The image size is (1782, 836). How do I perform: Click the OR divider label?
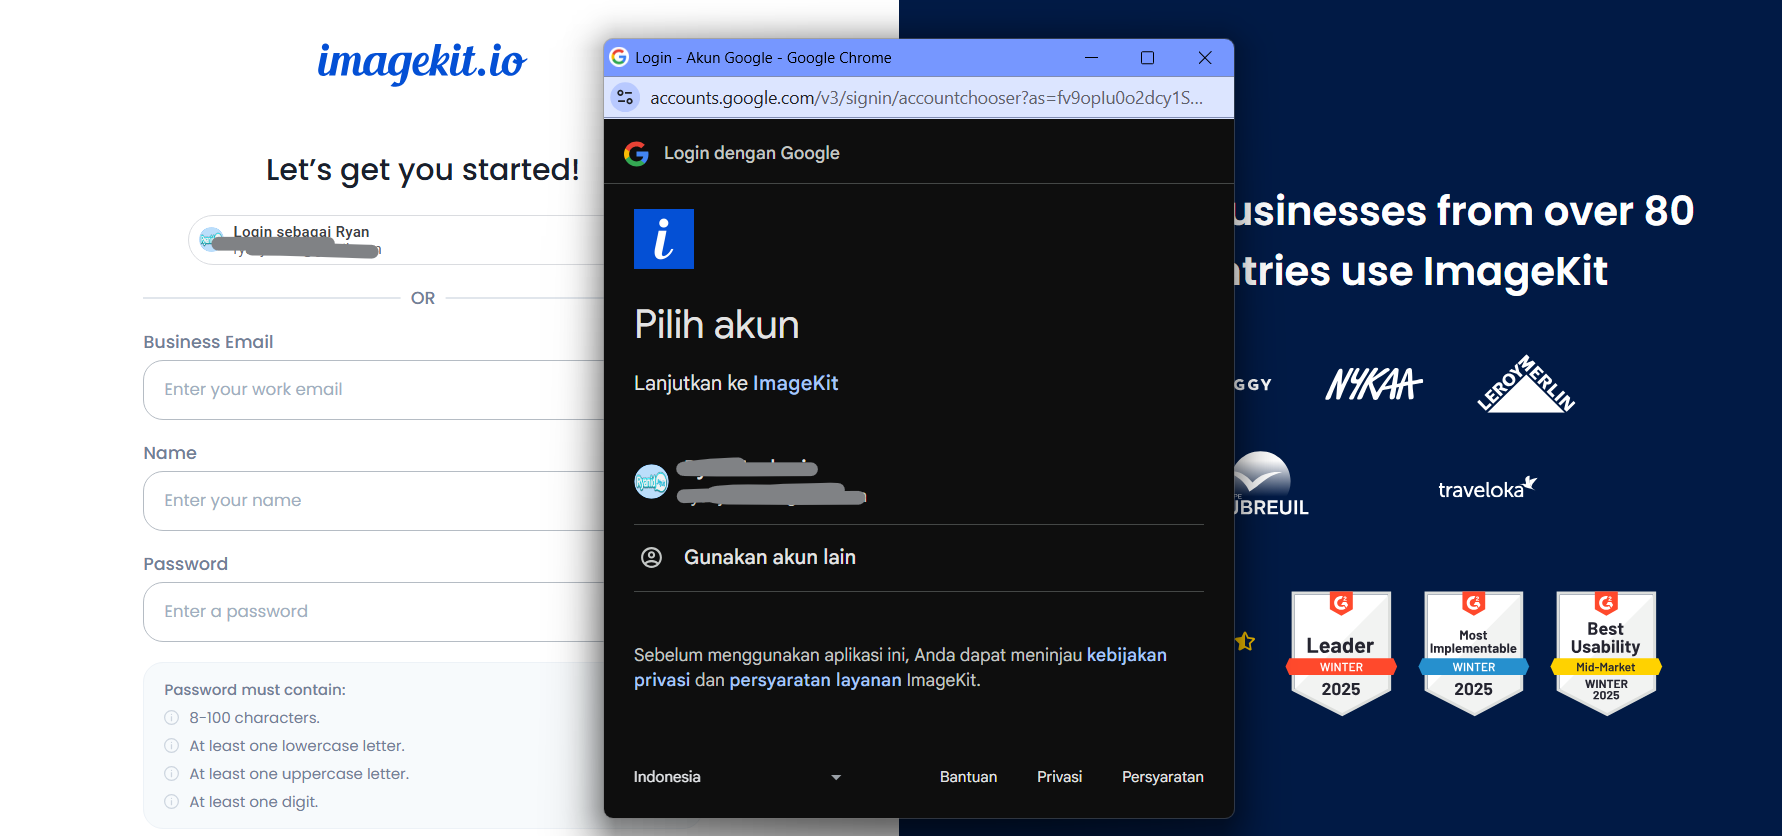(x=423, y=298)
